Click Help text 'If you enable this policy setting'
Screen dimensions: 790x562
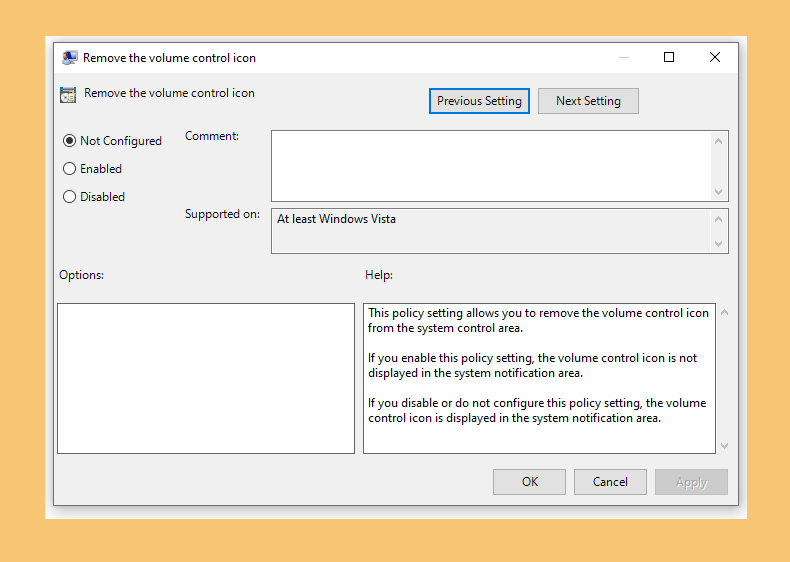point(450,358)
